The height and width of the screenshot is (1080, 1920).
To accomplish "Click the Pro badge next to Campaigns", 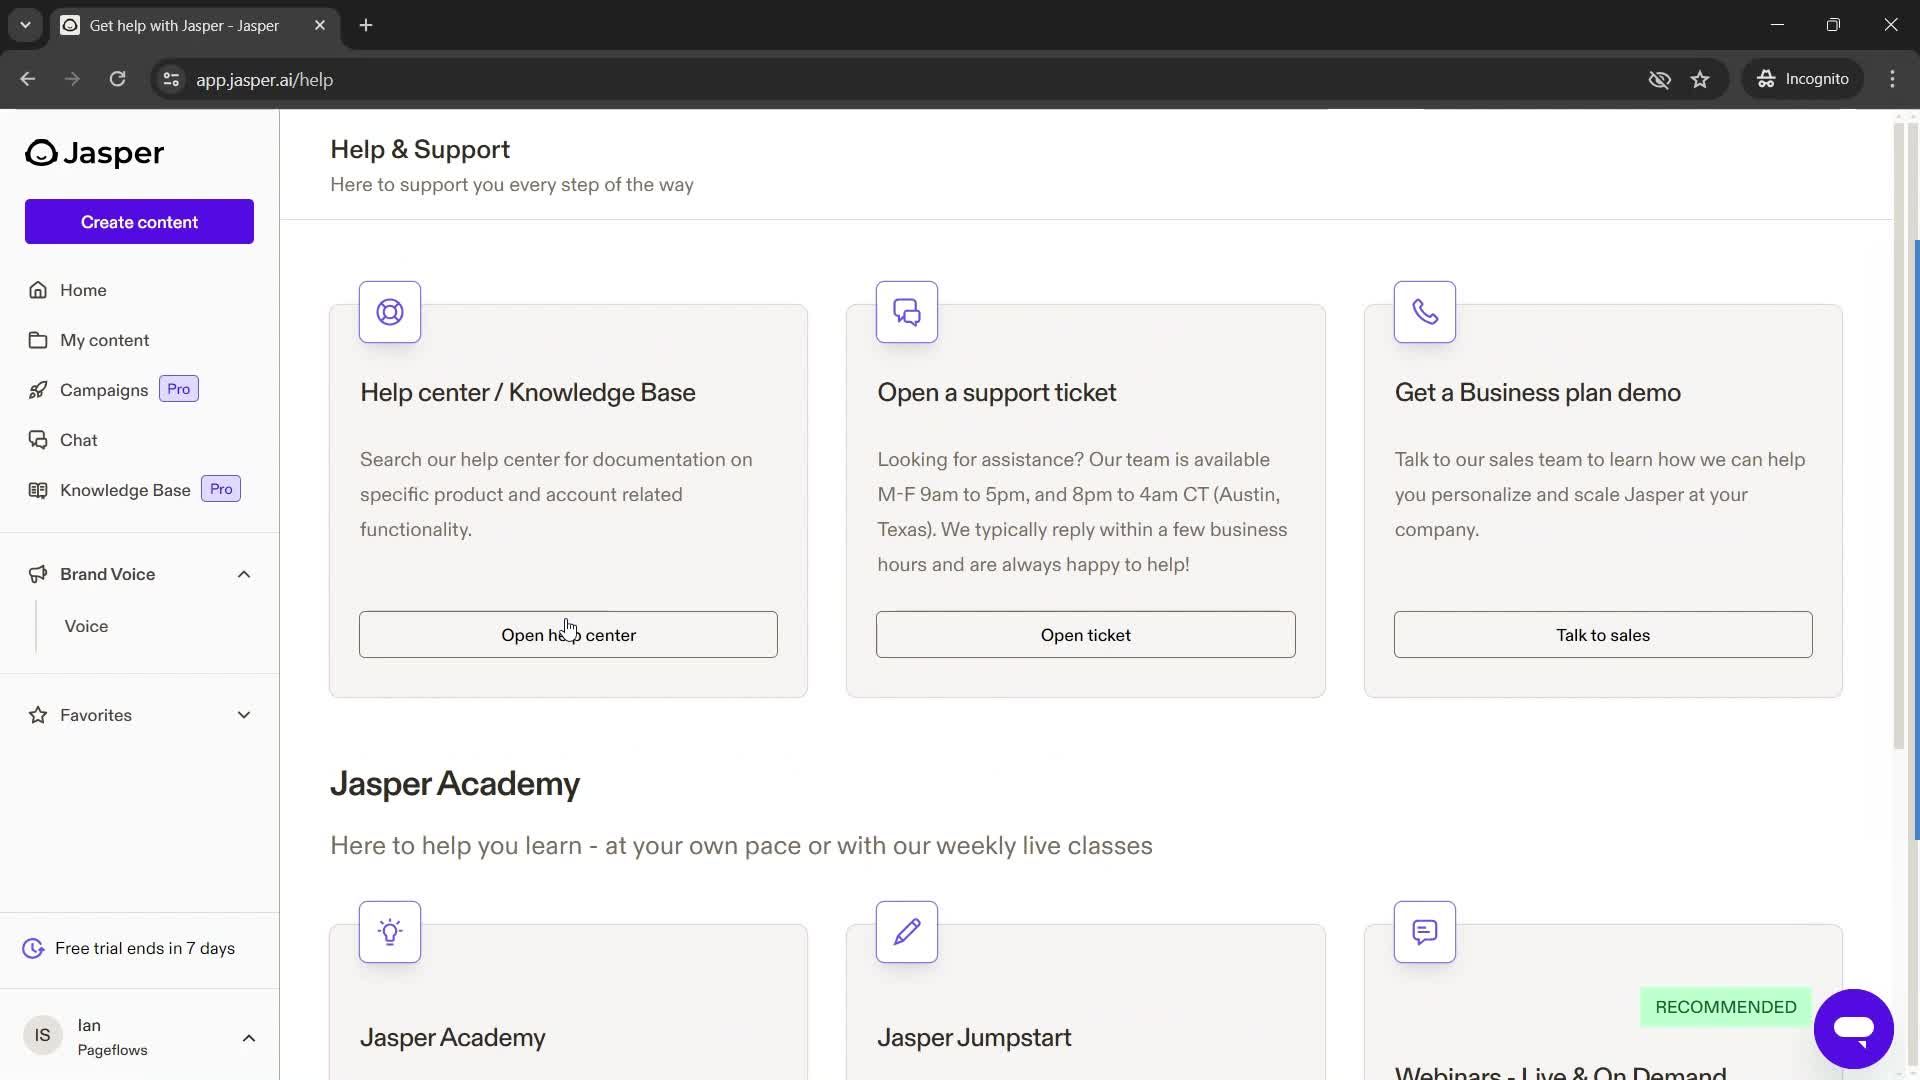I will point(178,389).
